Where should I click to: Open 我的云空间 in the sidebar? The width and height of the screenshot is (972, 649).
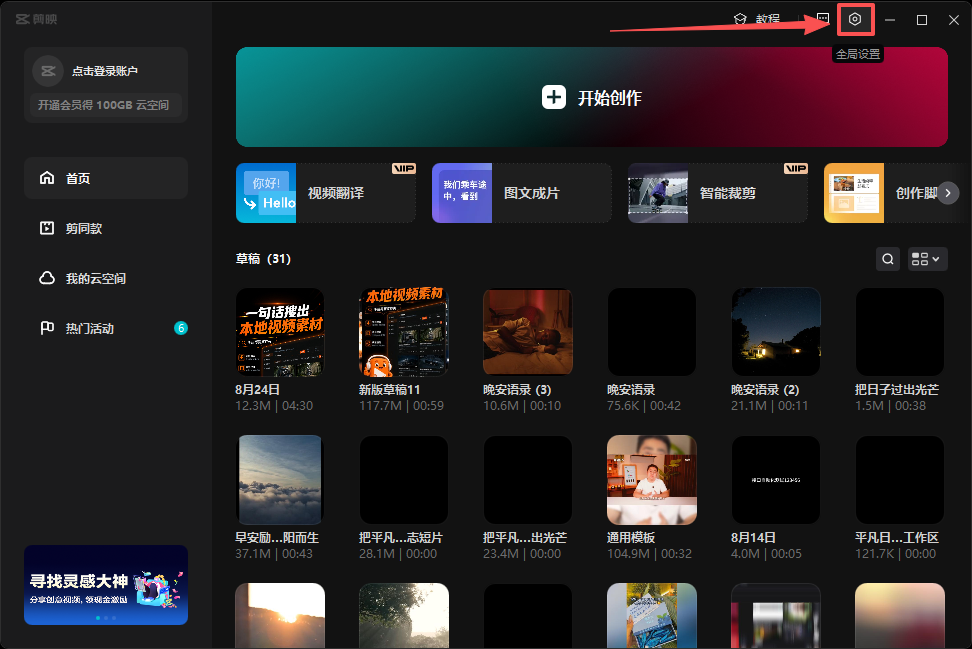106,278
